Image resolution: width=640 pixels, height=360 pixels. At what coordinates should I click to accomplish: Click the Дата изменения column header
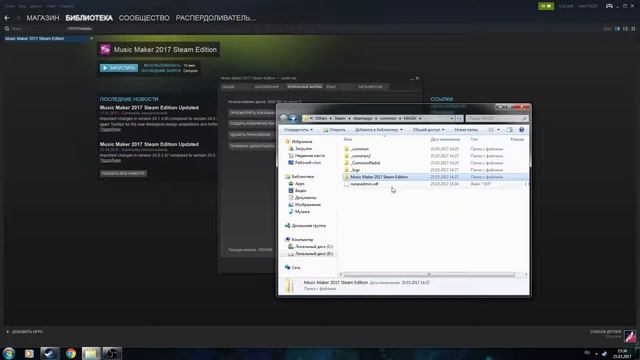[445, 140]
